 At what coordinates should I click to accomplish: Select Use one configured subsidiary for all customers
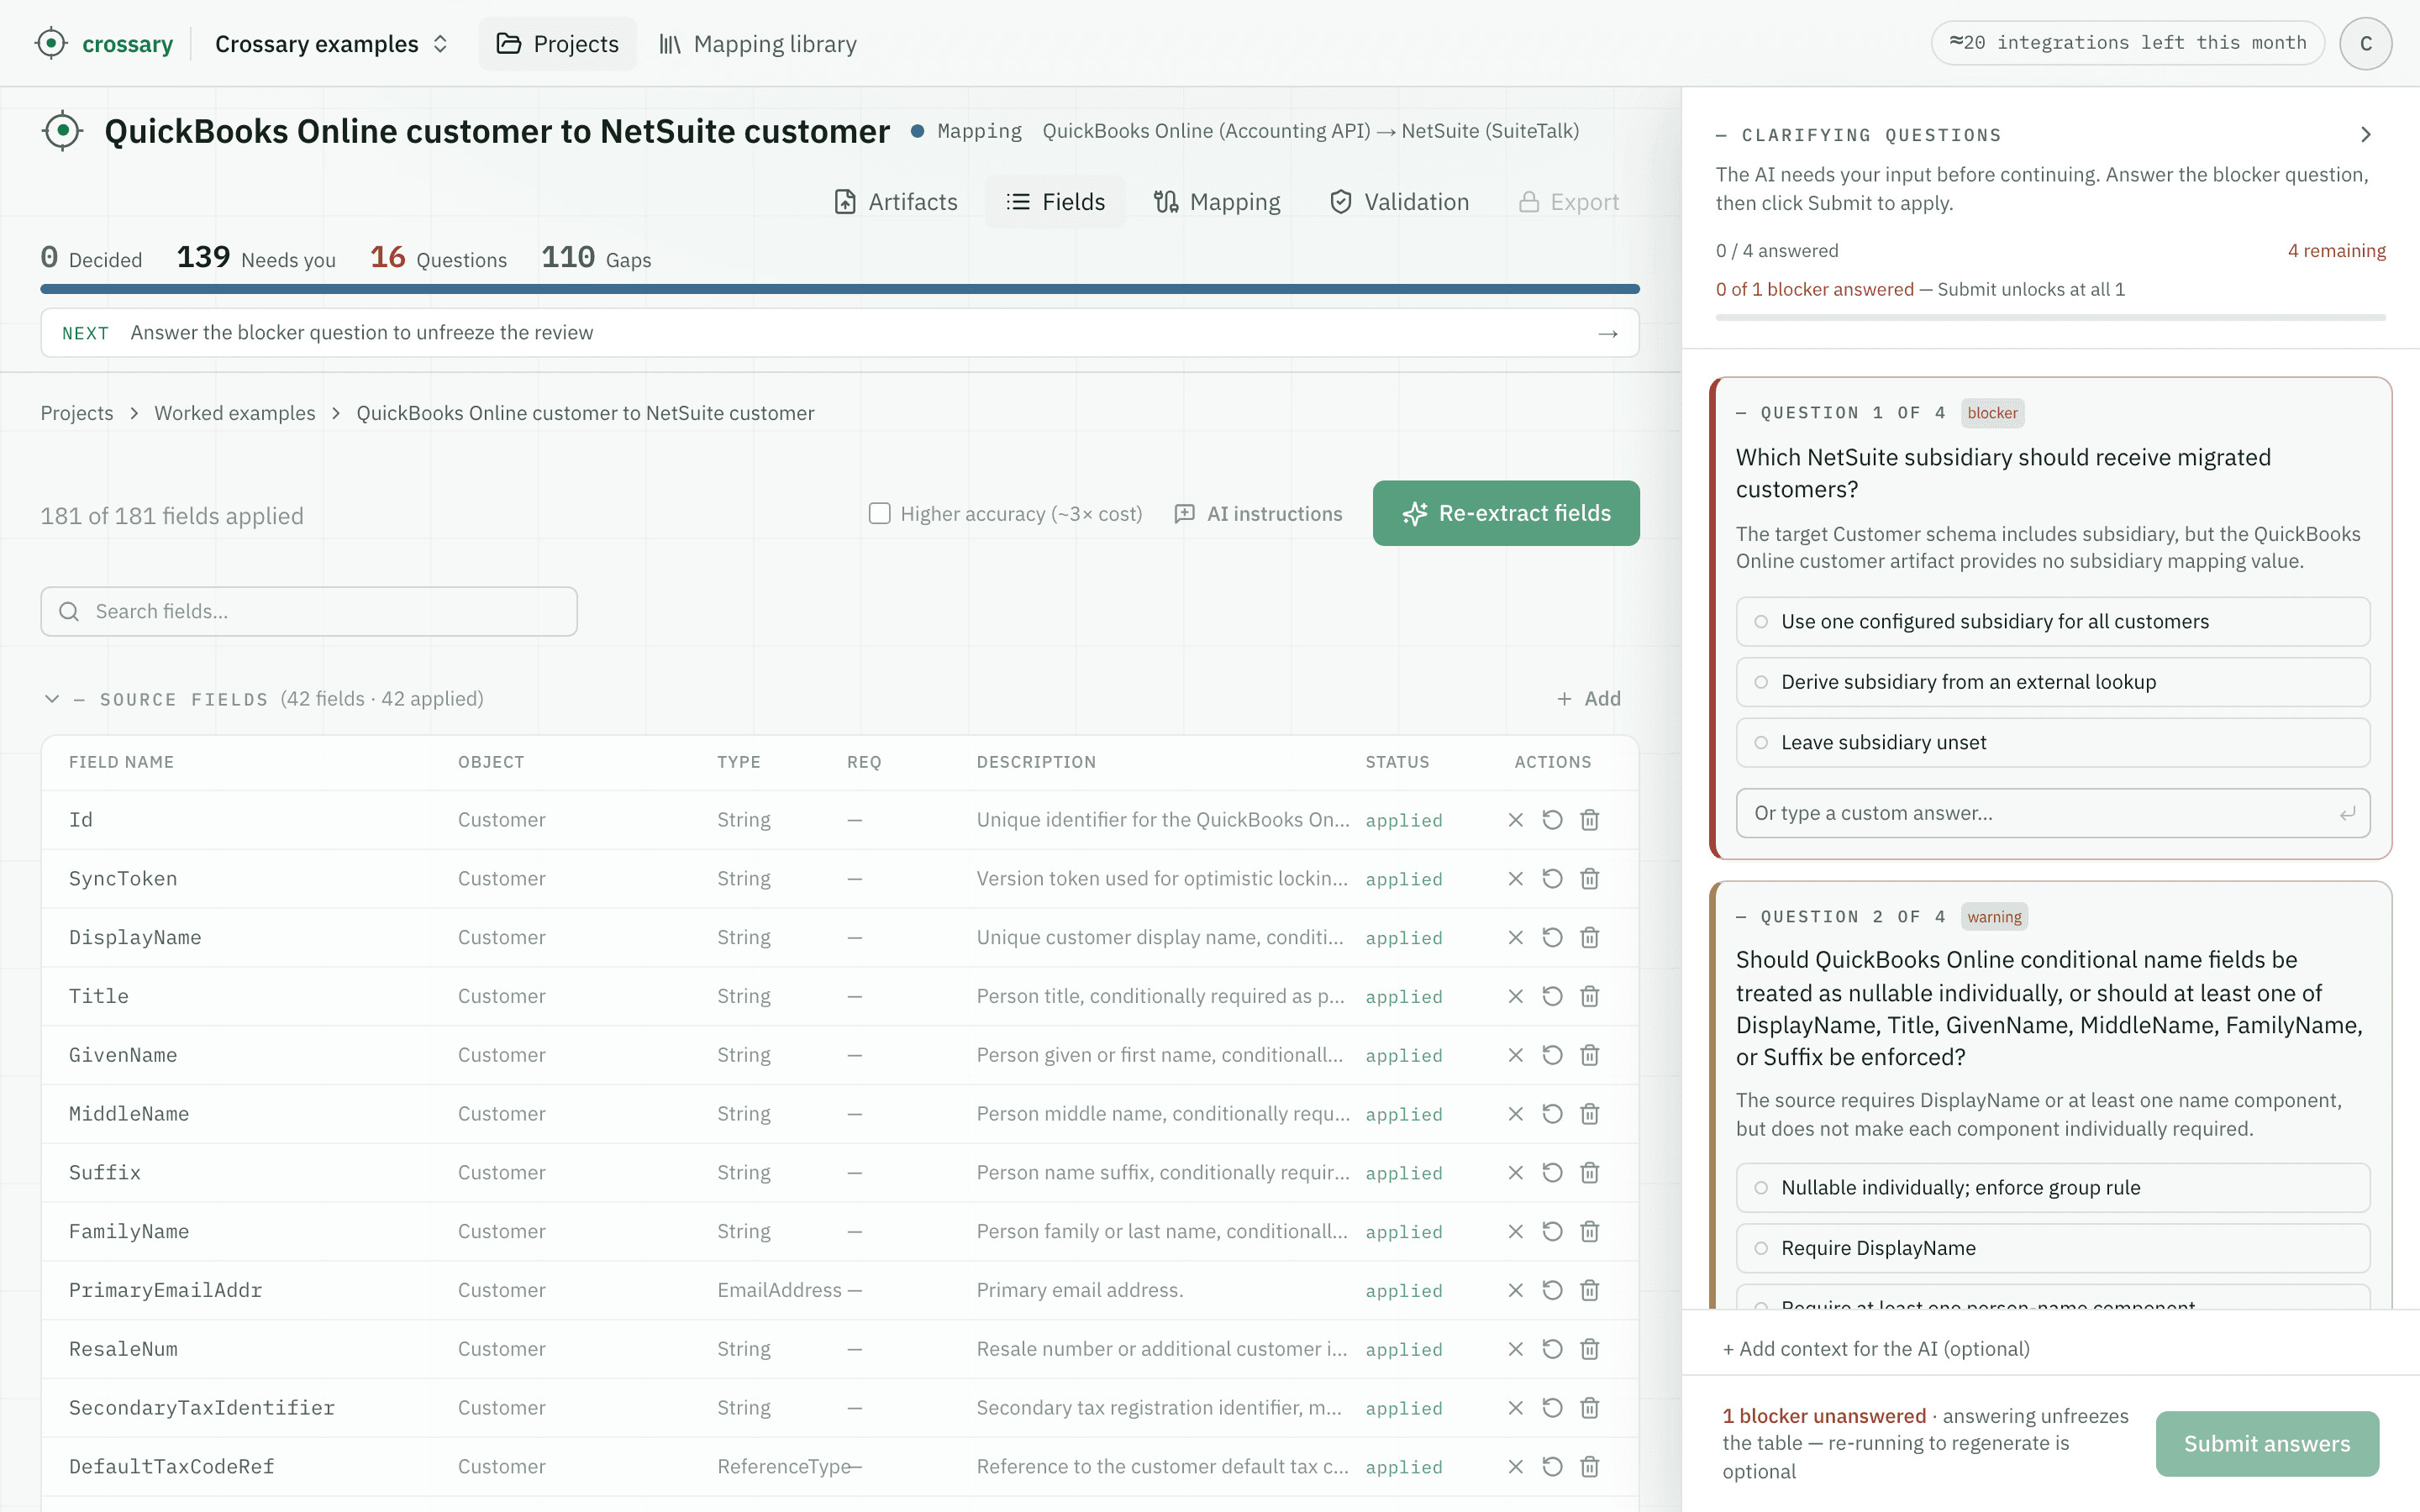(2052, 622)
